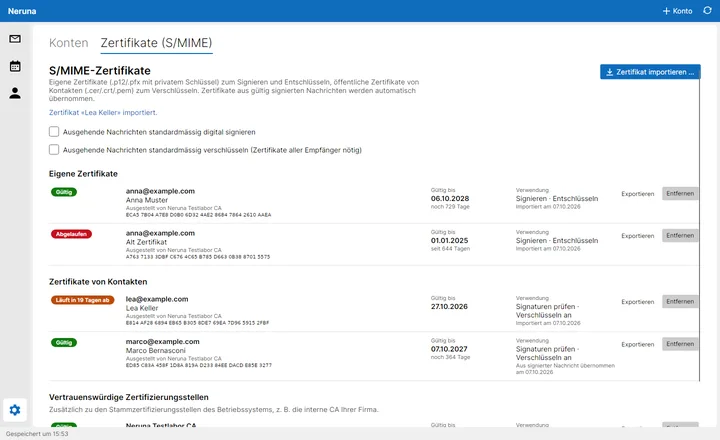The image size is (720, 440).
Task: Export the Anna Muster certificate
Action: 637,194
